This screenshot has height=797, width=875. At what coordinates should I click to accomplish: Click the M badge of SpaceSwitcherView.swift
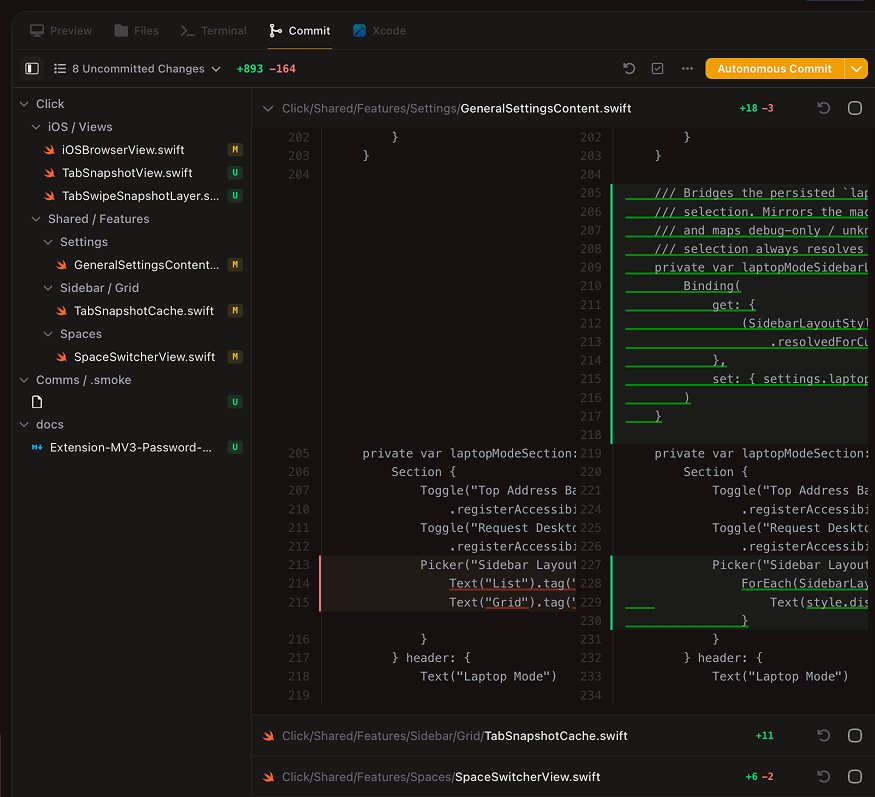click(x=235, y=357)
